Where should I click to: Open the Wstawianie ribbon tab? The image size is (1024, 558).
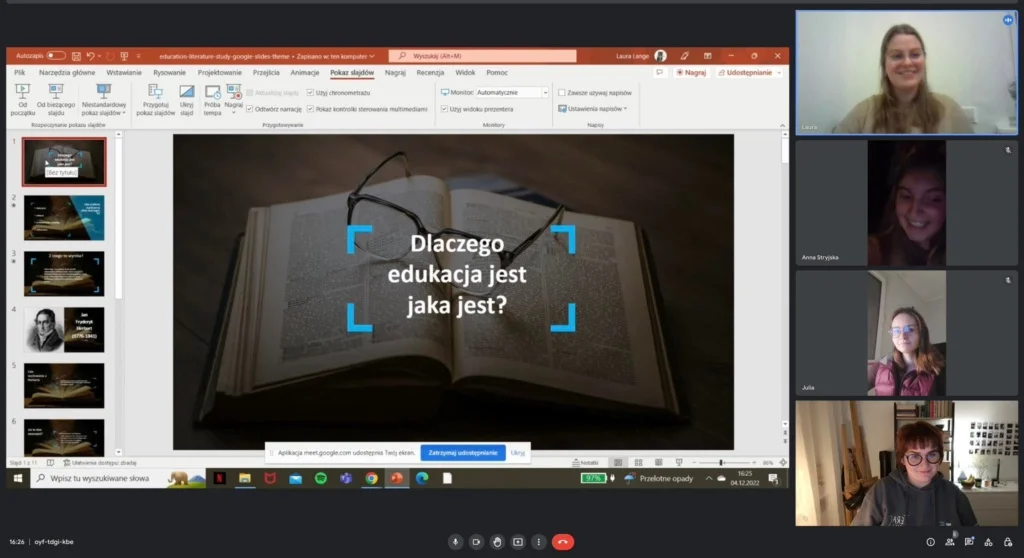(124, 73)
